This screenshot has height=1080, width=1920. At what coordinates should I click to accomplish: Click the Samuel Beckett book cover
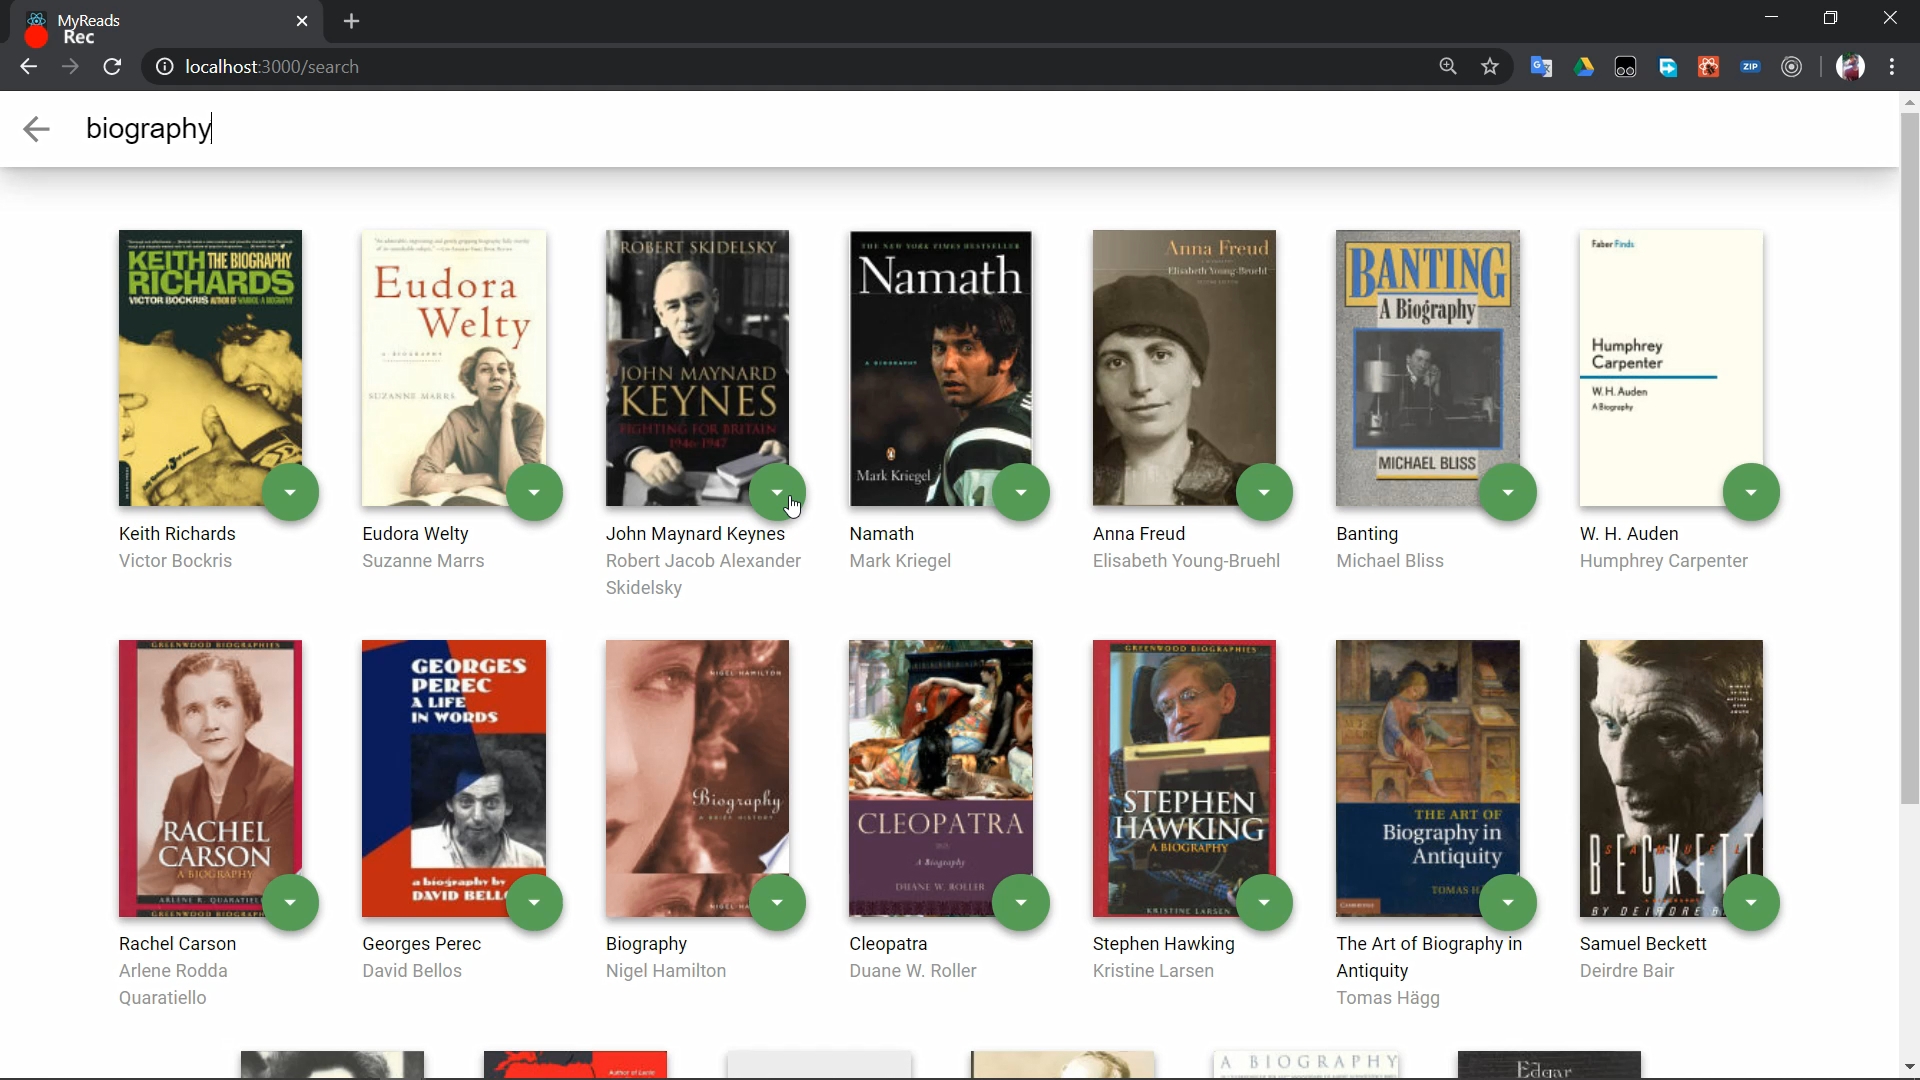pyautogui.click(x=1671, y=778)
